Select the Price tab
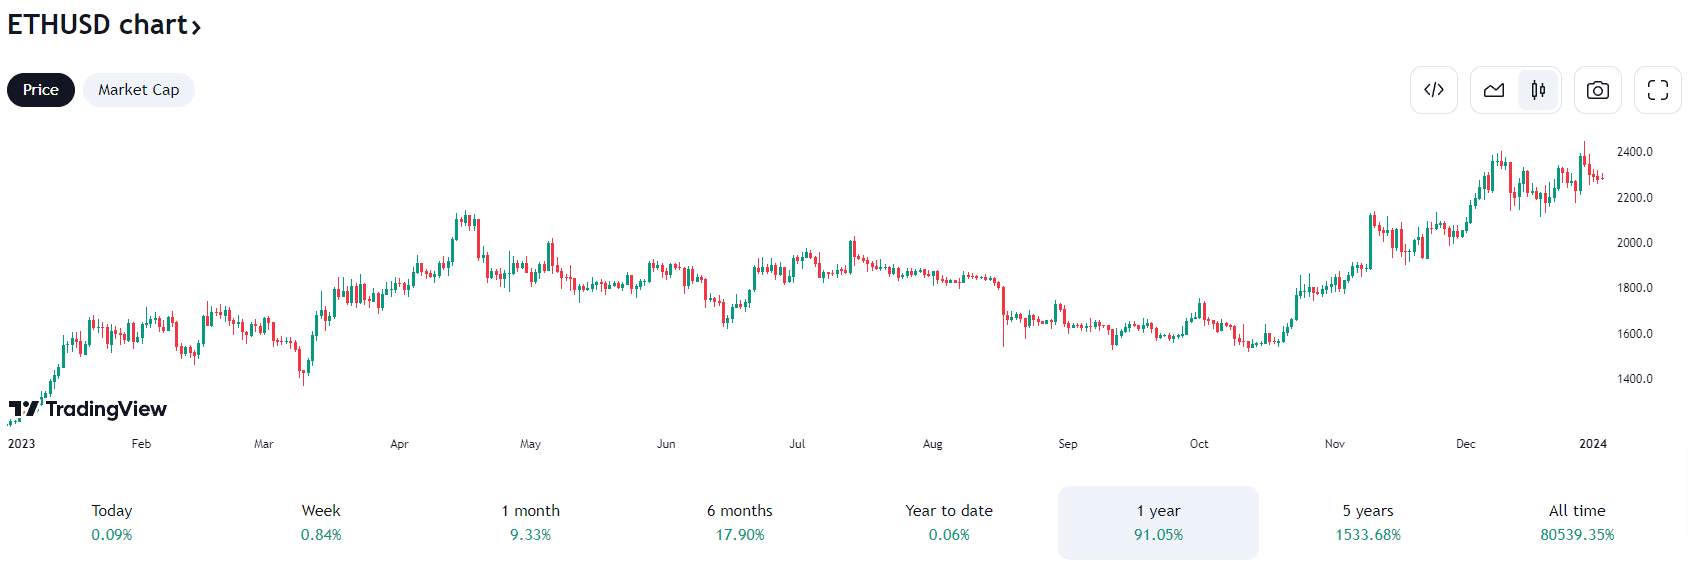Screen dimensions: 1688x564 41,90
